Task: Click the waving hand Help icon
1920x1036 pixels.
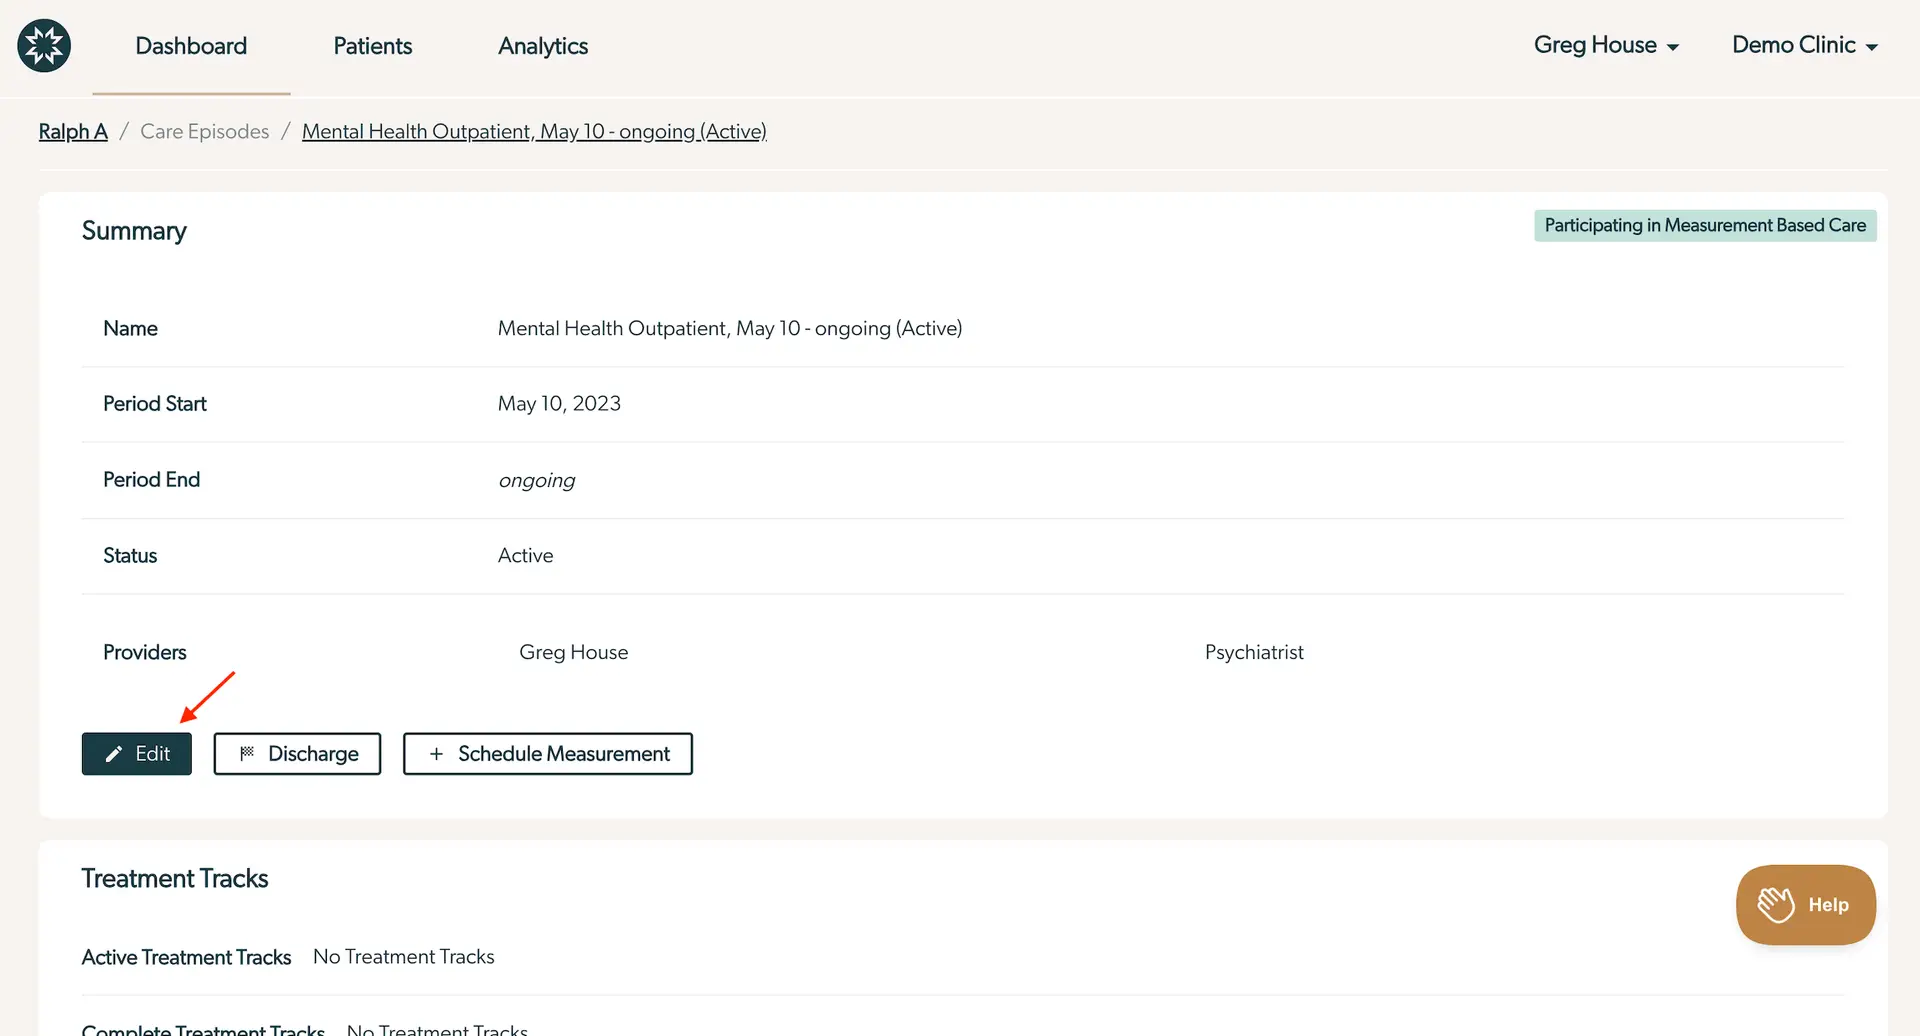Action: tap(1778, 903)
